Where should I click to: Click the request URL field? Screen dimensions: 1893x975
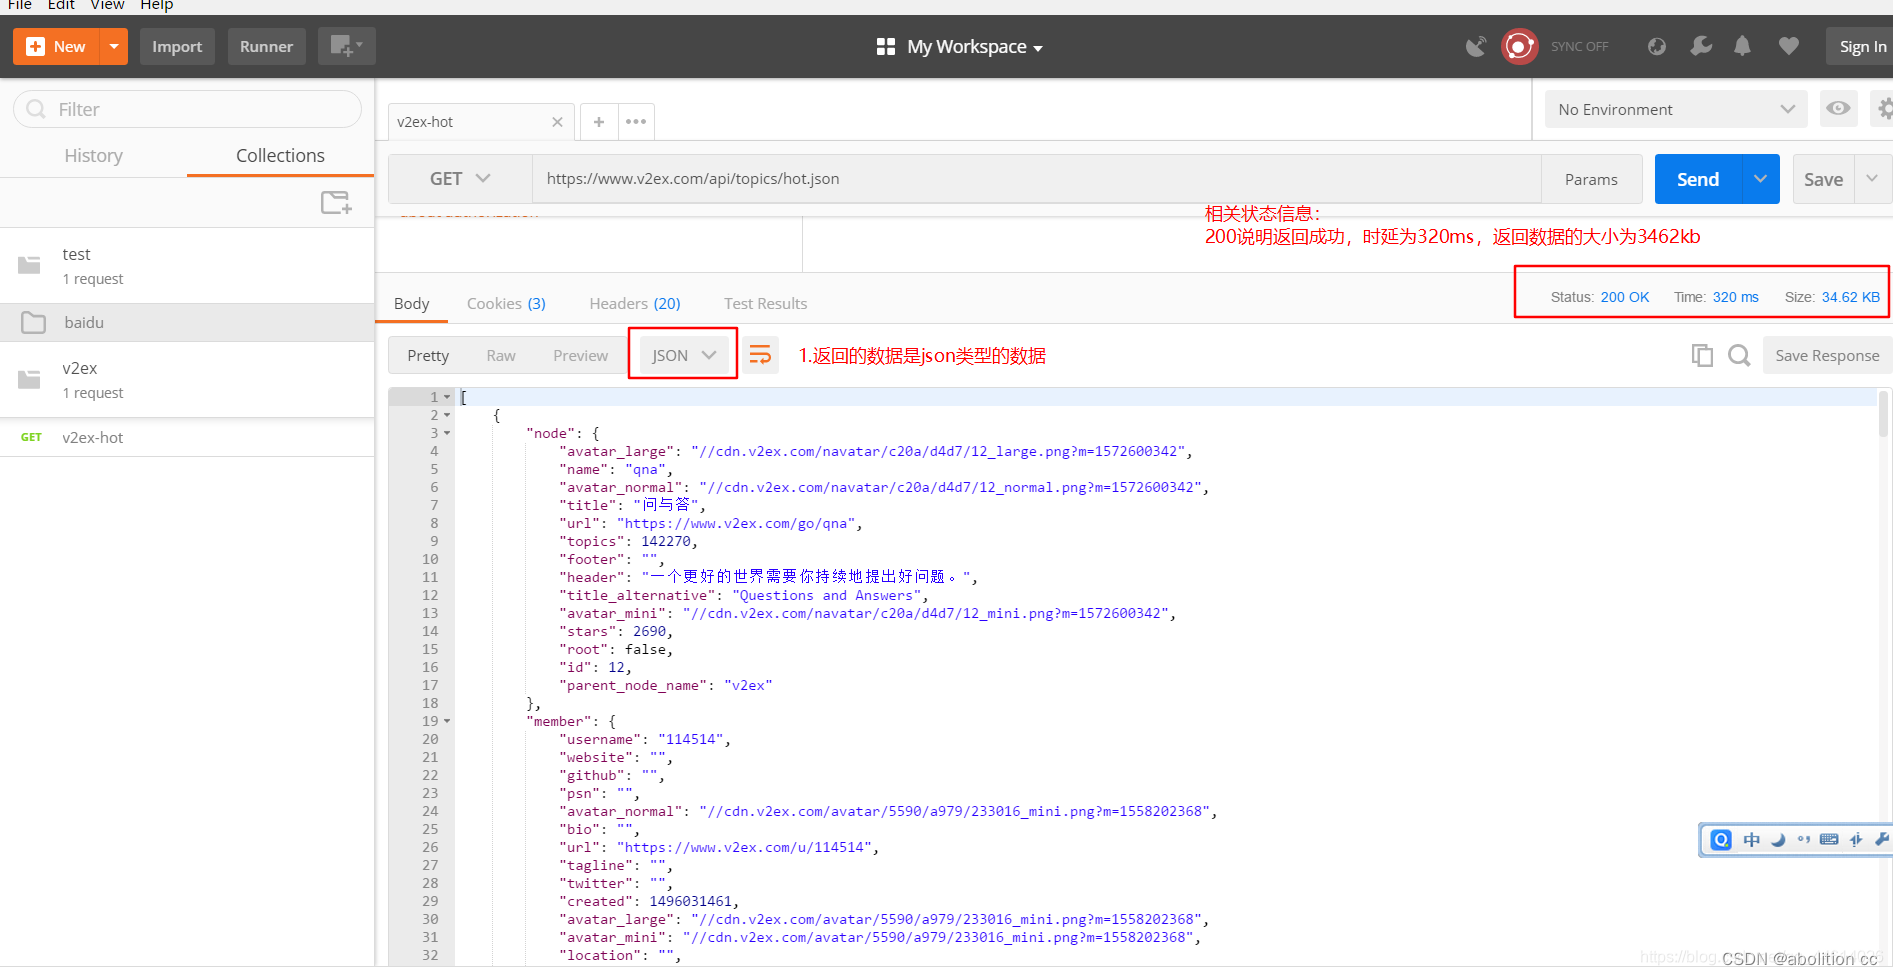click(x=1036, y=178)
